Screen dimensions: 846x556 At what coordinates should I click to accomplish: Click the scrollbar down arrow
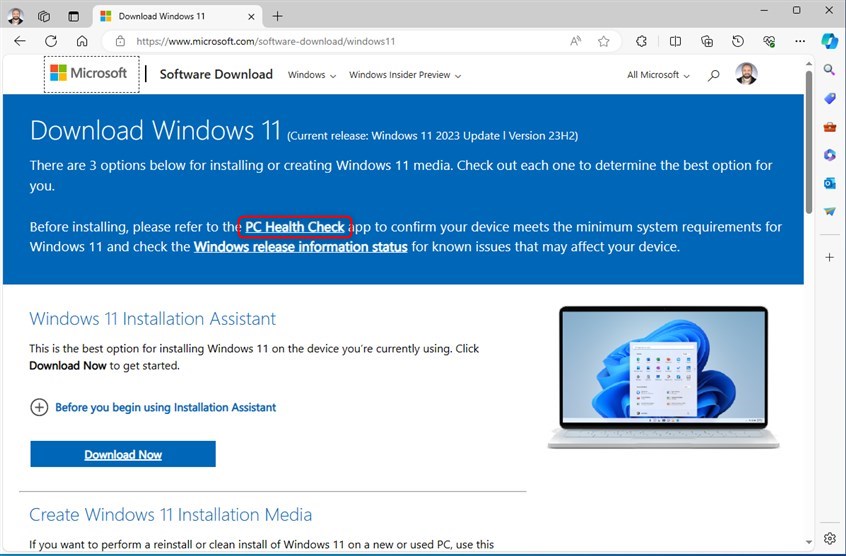808,542
